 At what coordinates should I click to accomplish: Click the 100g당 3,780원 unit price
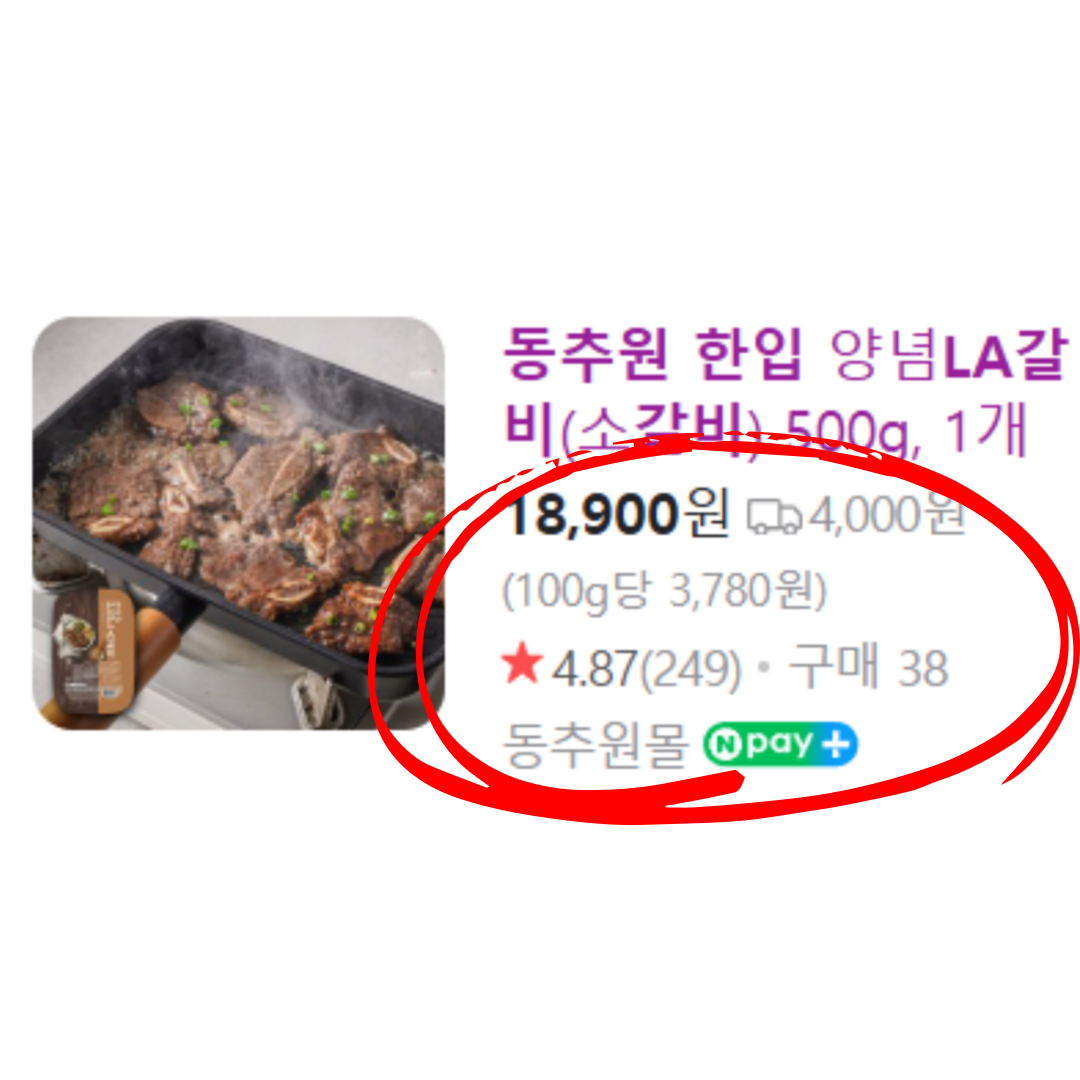click(x=664, y=591)
